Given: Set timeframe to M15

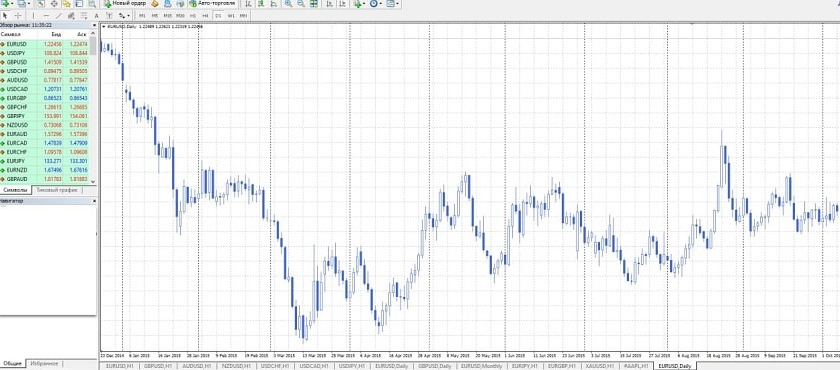Looking at the screenshot, I should point(168,16).
